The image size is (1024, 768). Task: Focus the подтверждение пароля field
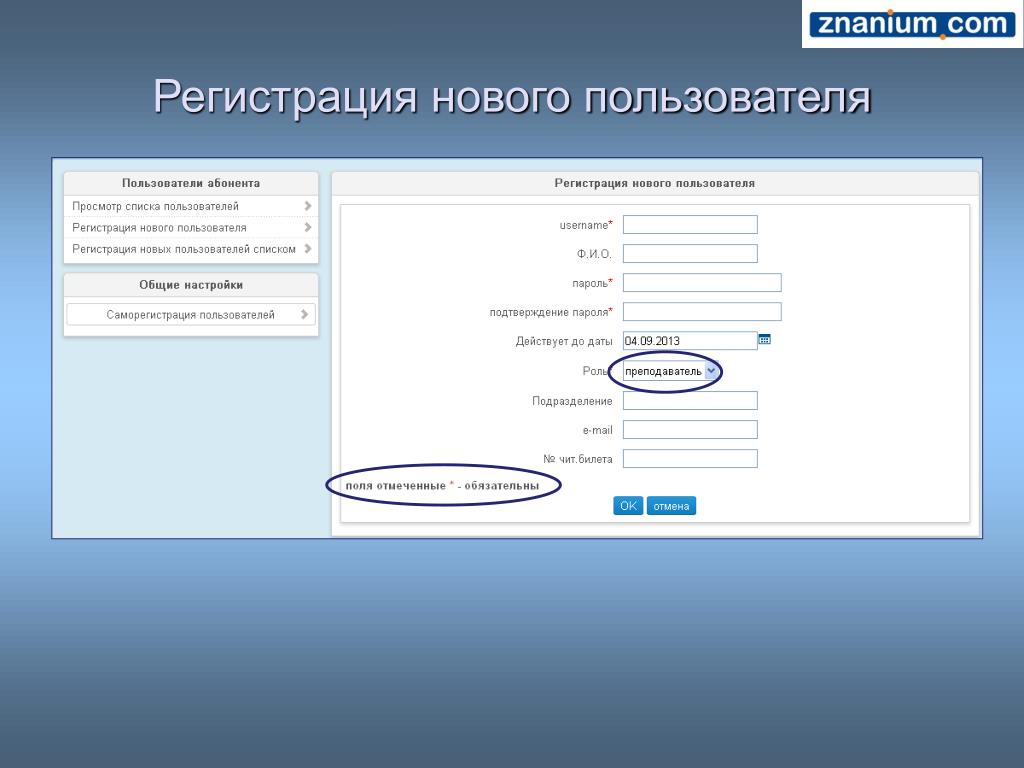click(x=702, y=312)
